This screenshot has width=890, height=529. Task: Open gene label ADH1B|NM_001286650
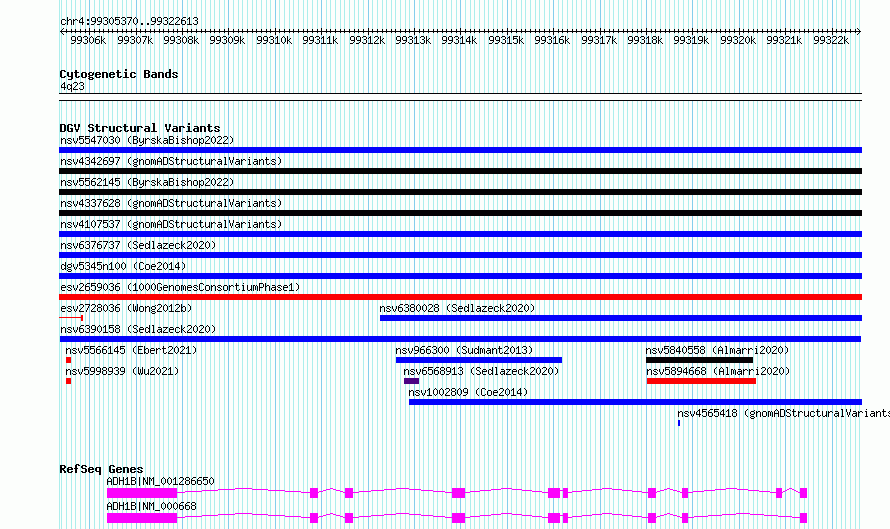[x=161, y=481]
